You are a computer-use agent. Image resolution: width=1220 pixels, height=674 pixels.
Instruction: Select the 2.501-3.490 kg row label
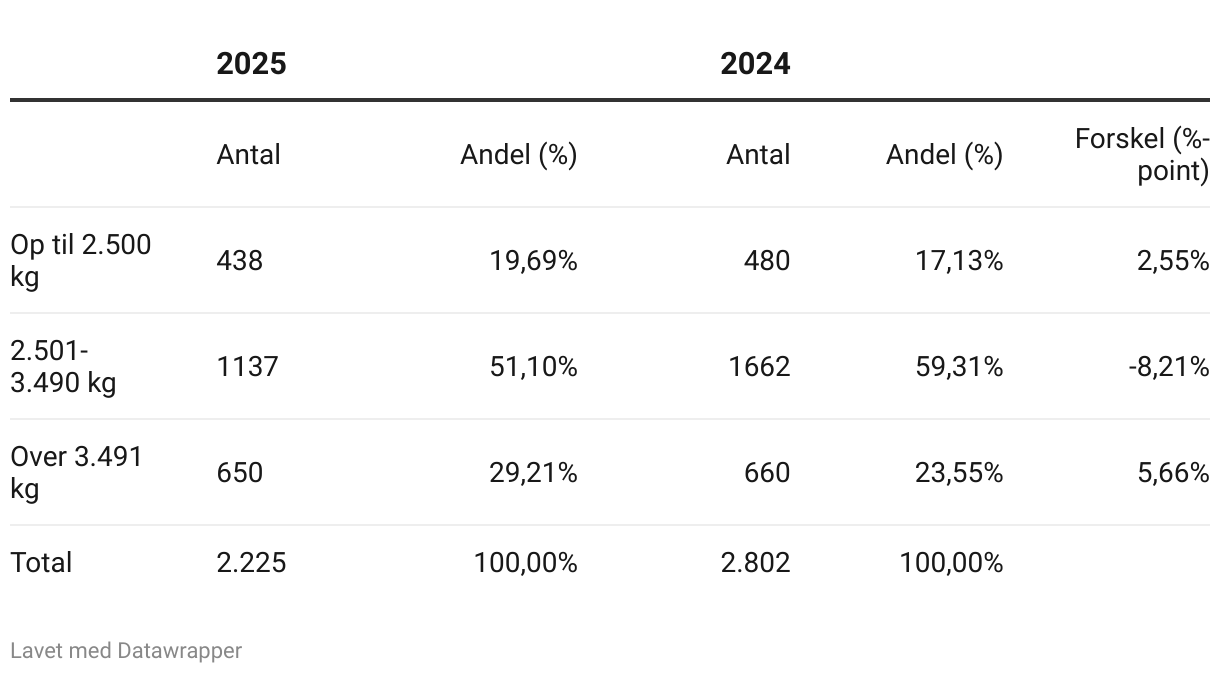point(63,366)
